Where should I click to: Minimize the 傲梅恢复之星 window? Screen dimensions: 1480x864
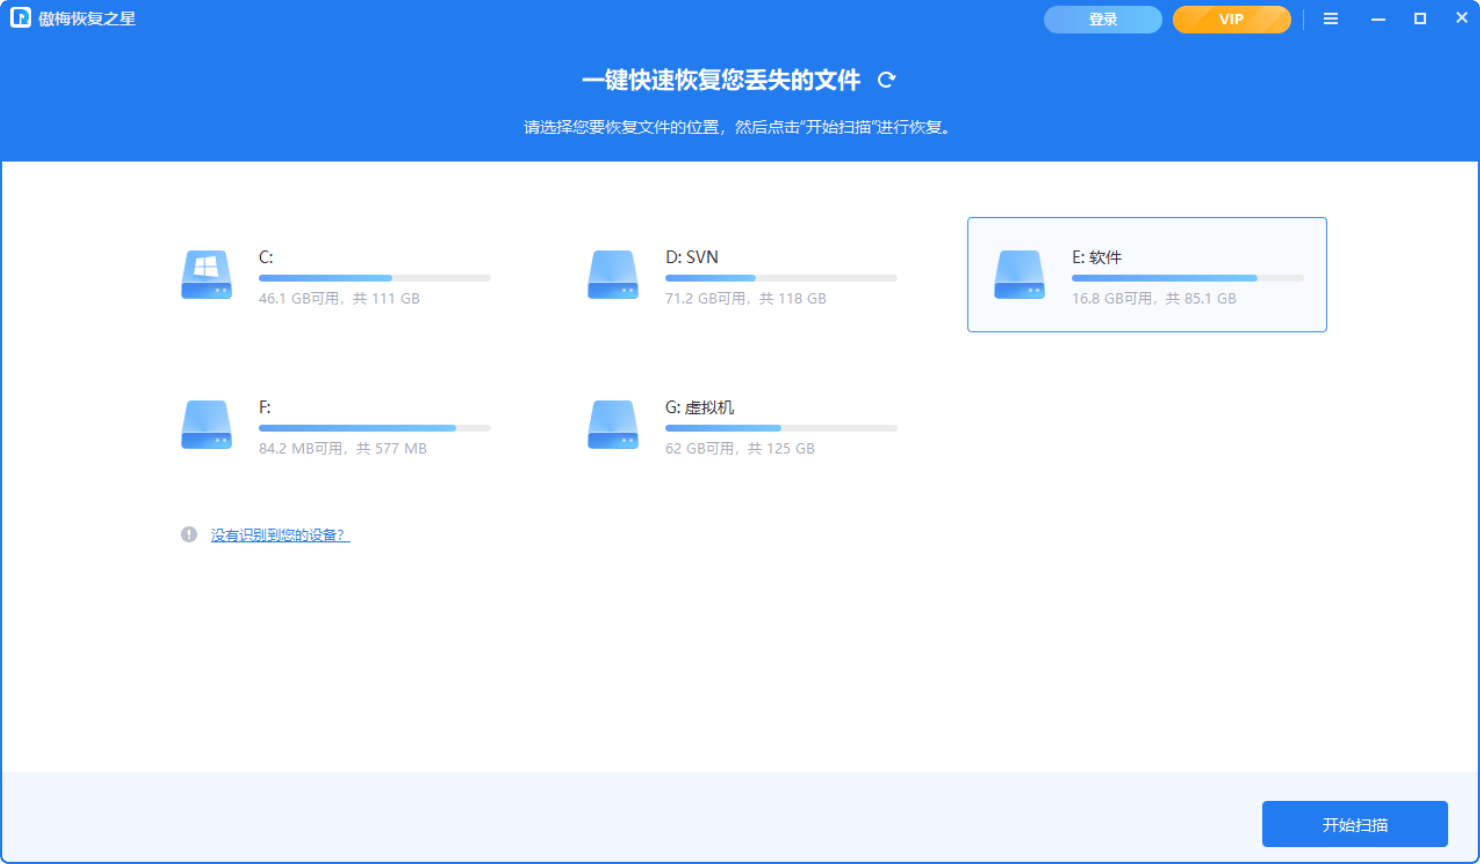click(1378, 19)
